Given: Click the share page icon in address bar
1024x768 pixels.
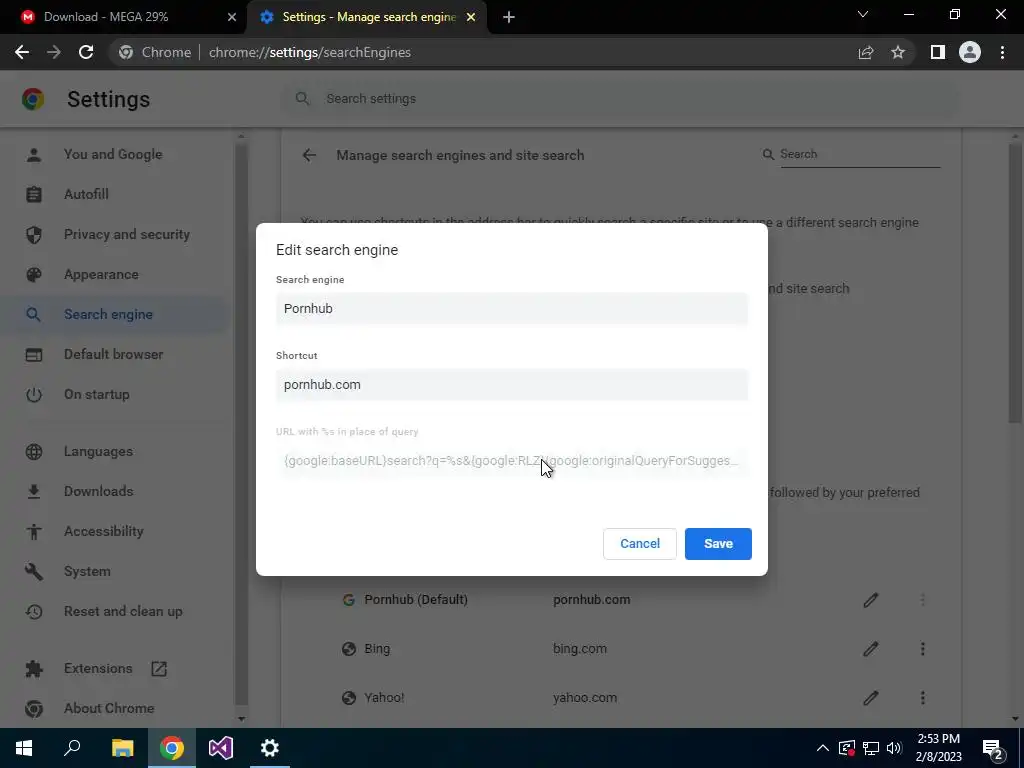Looking at the screenshot, I should [x=866, y=52].
